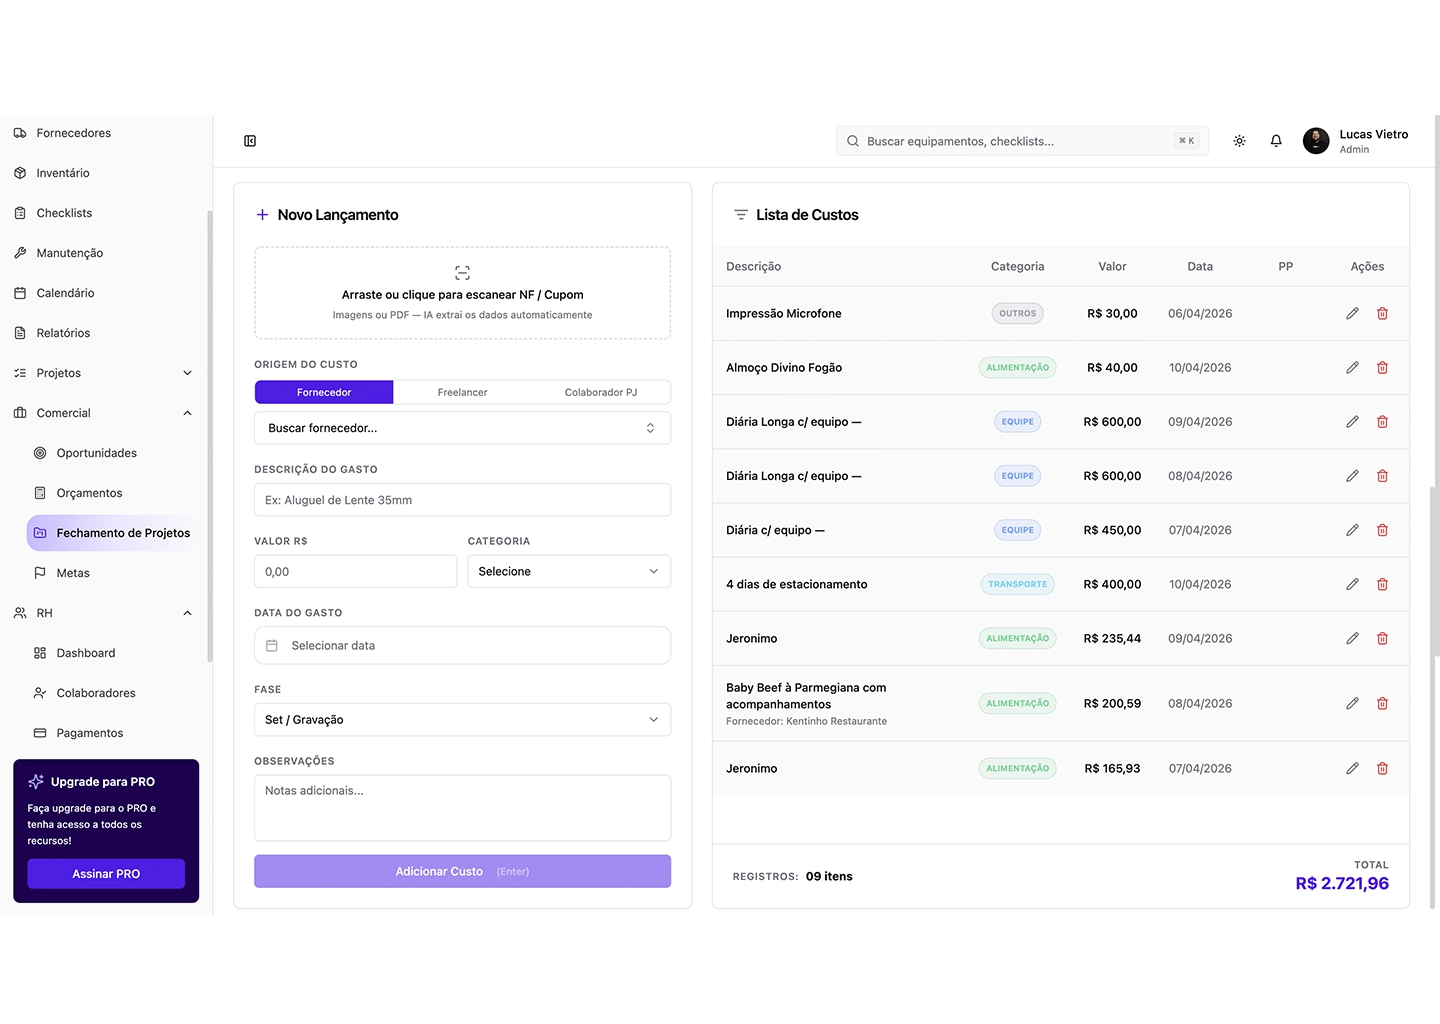Toggle light/dark theme sun icon
Viewport: 1440px width, 1024px height.
click(x=1239, y=141)
